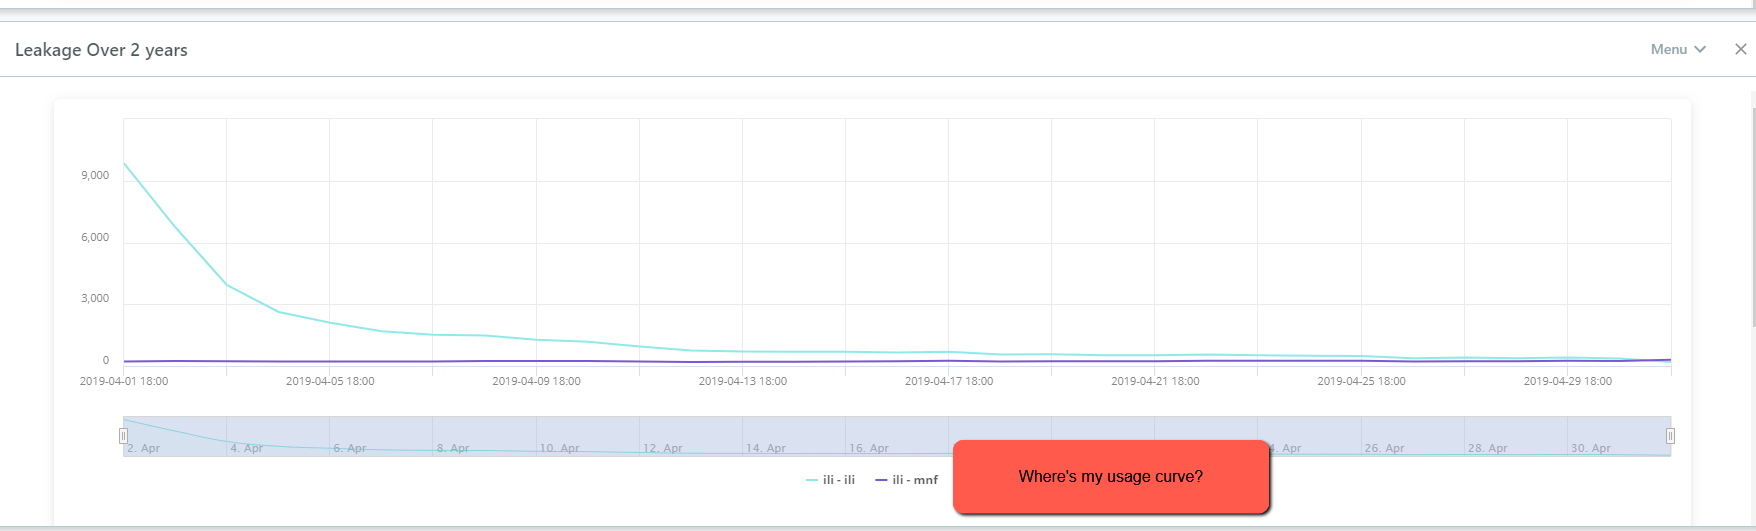Toggle the 'ili - ili' legend label
The height and width of the screenshot is (531, 1756).
pos(838,480)
